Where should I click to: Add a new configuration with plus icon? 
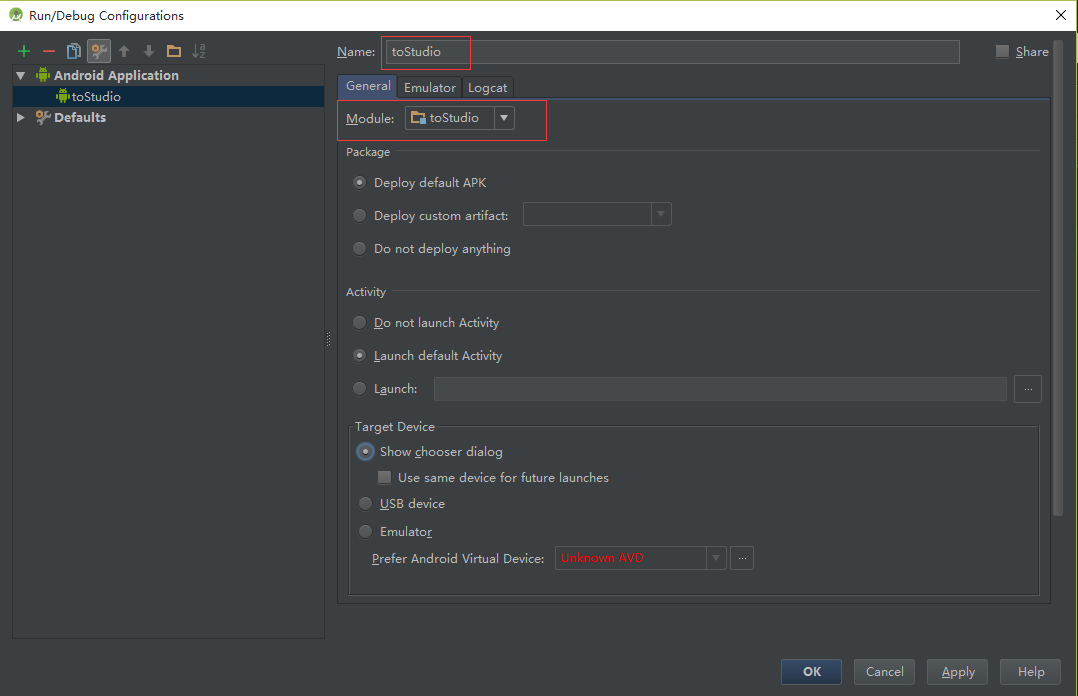click(24, 51)
